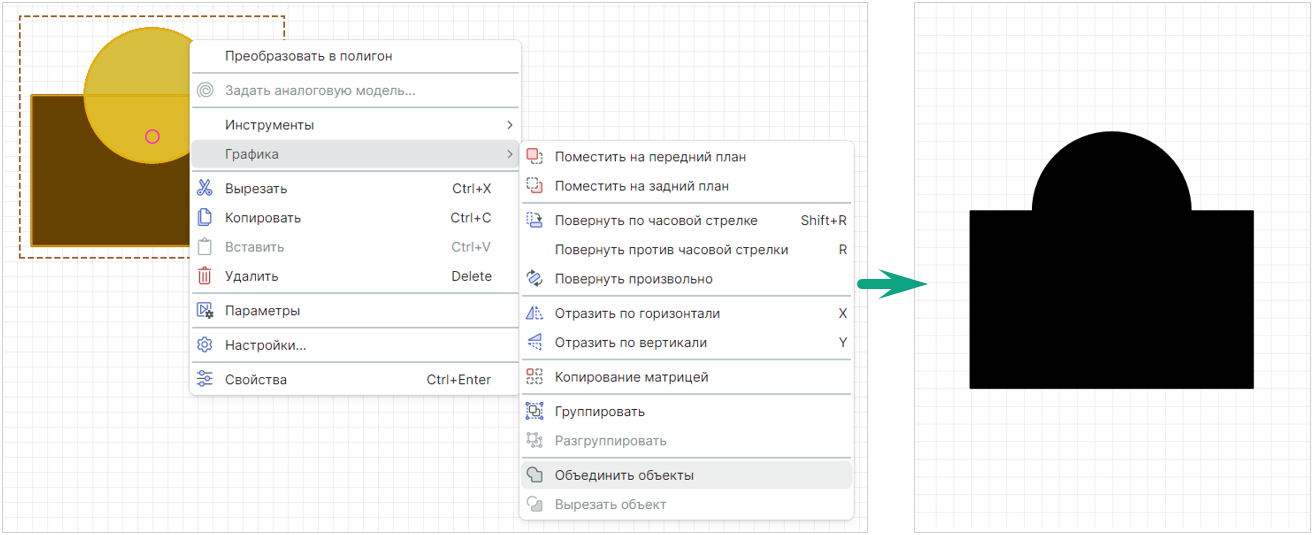
Task: Expand the Инструменты submenu arrow
Action: [509, 125]
